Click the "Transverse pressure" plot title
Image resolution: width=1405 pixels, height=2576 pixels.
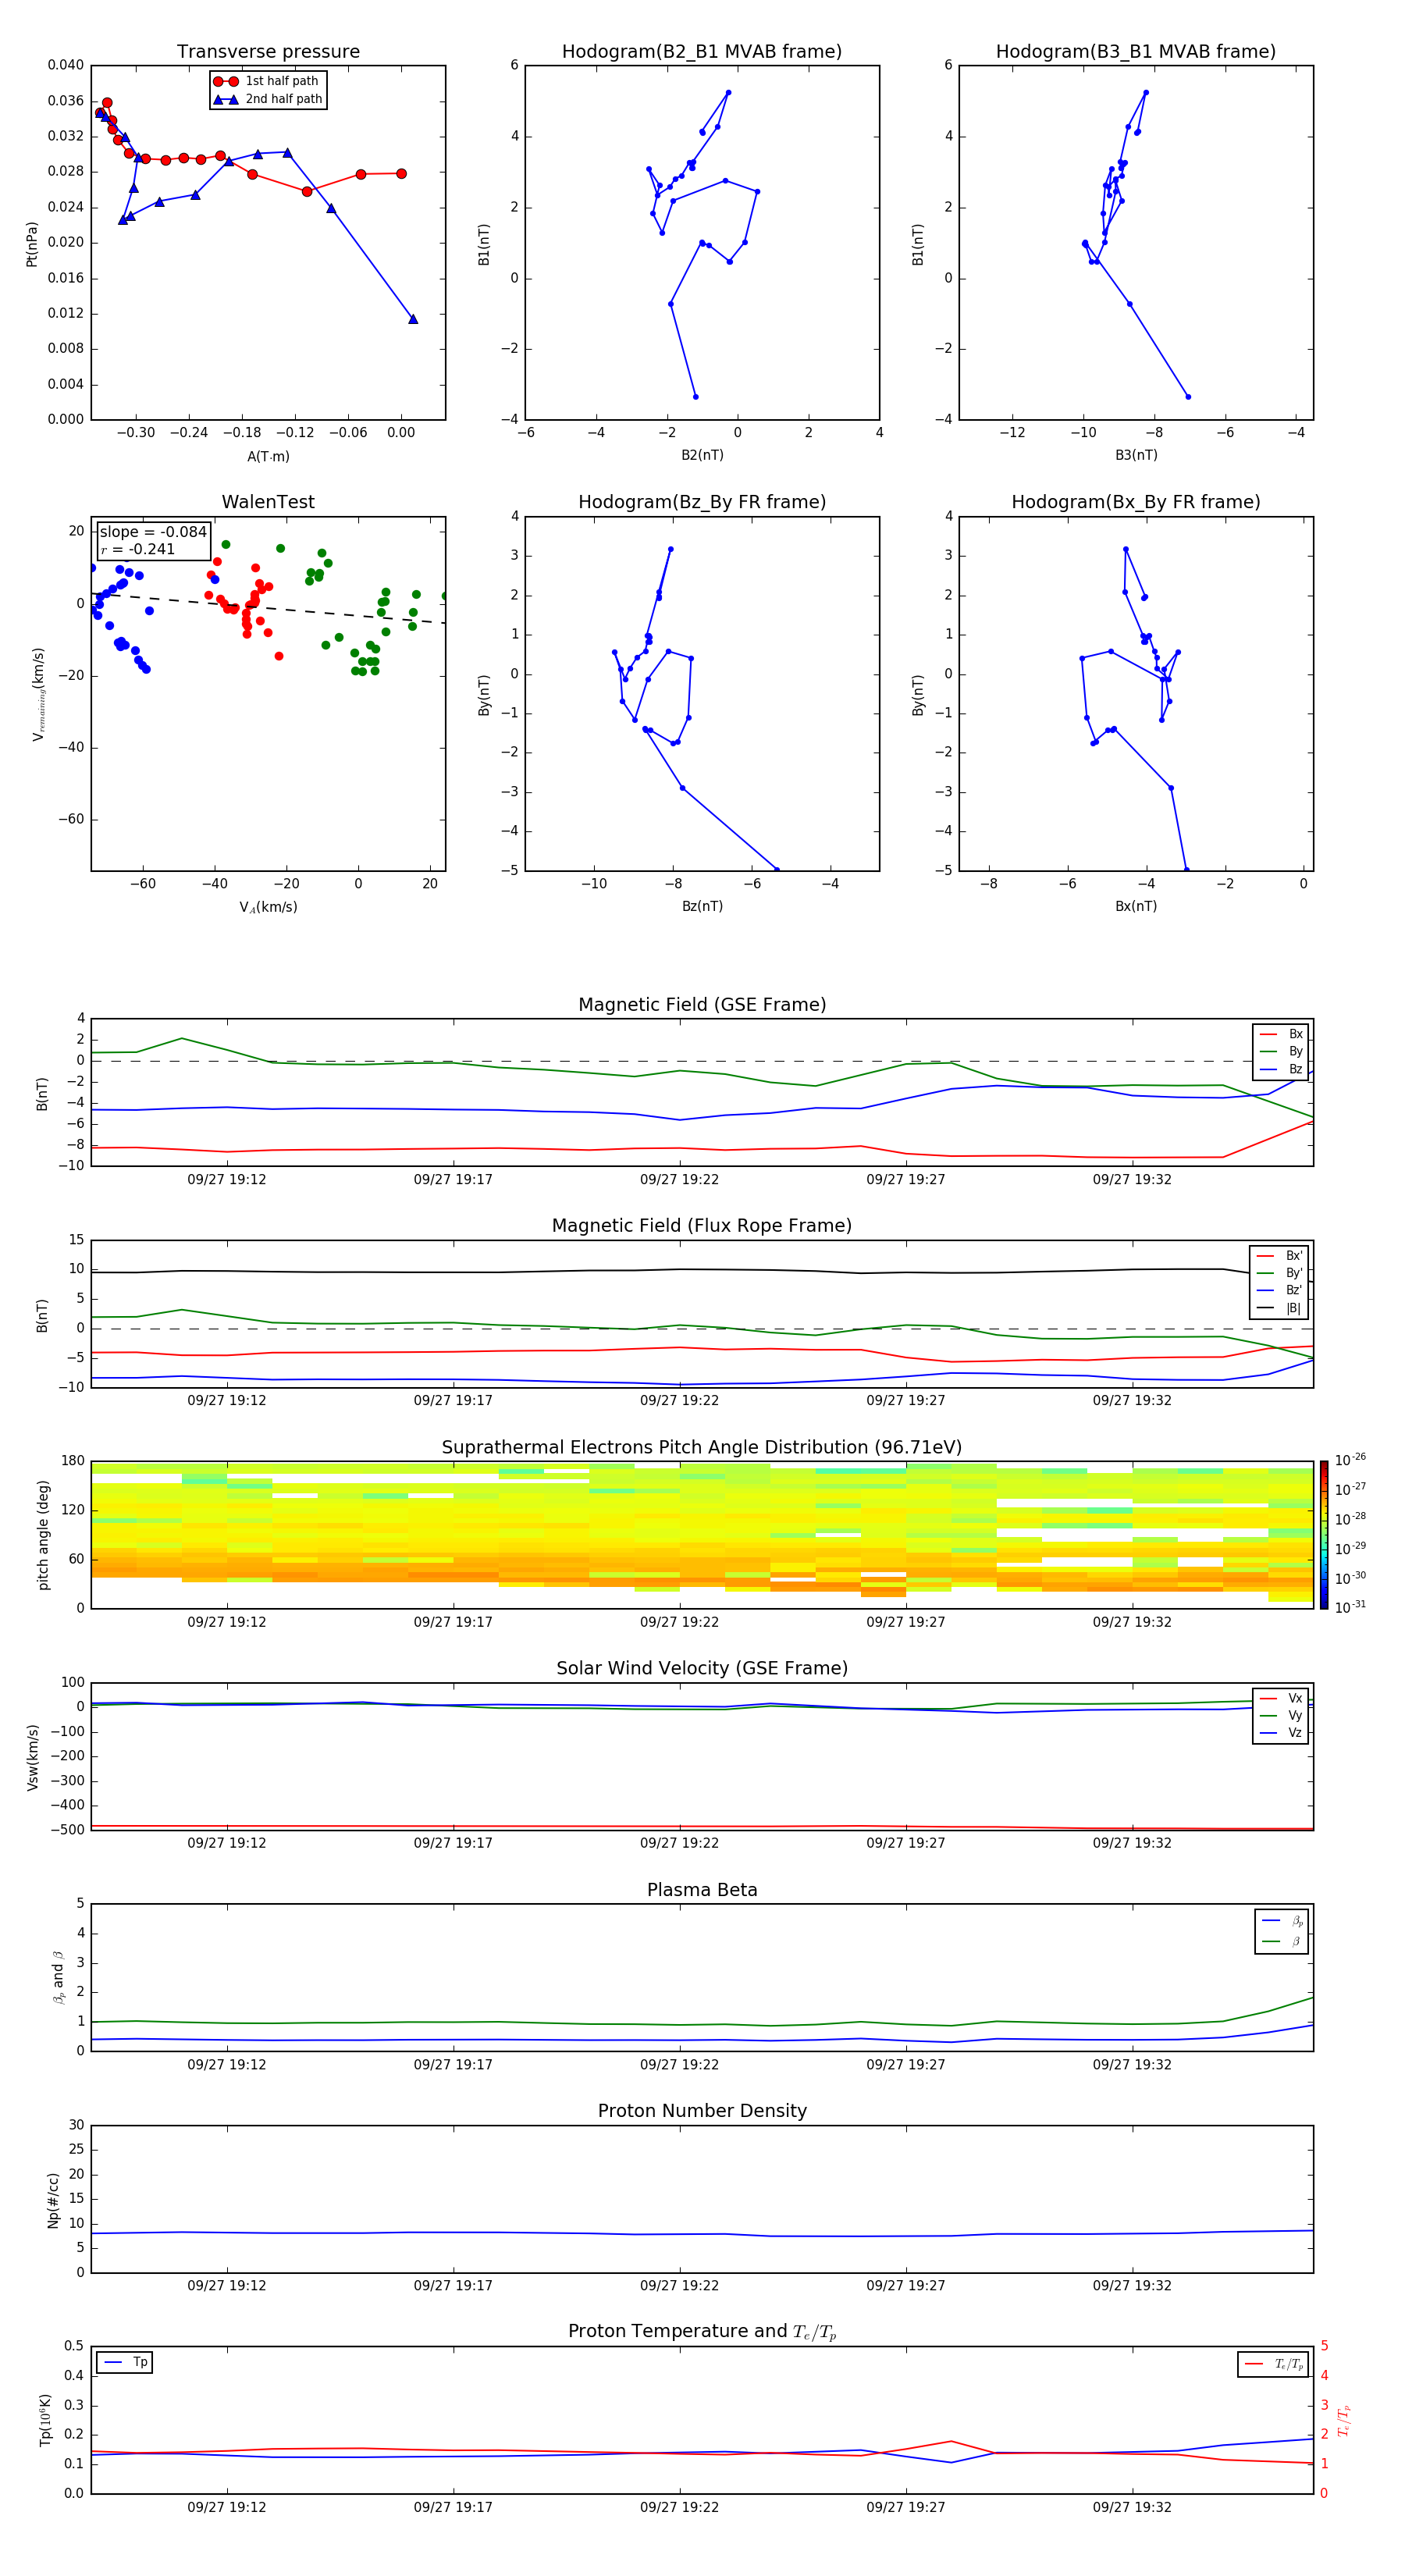[x=268, y=52]
